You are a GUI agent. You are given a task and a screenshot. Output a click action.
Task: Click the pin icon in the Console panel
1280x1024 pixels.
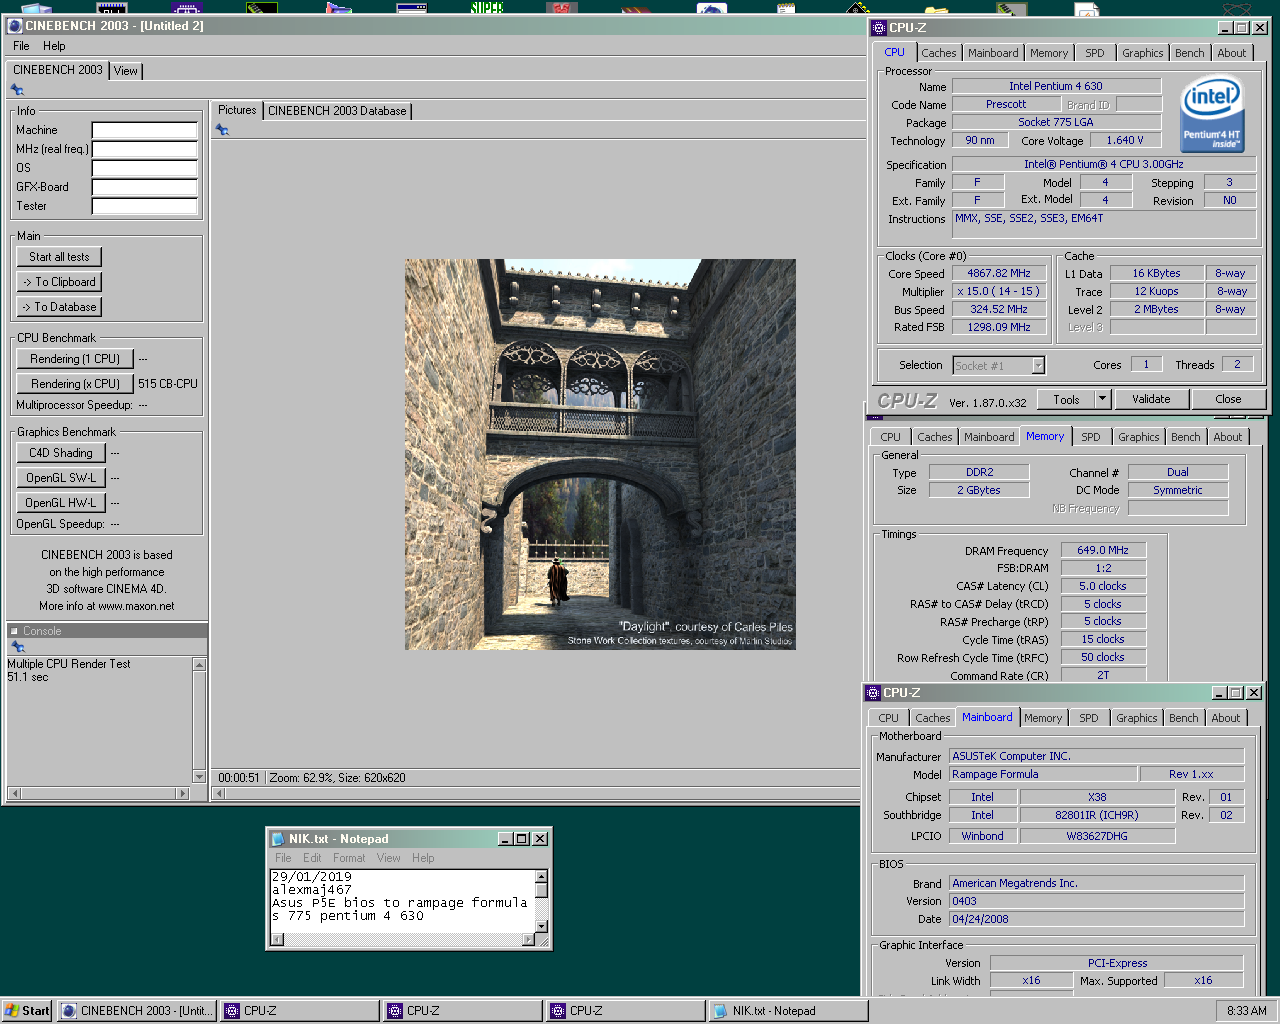point(17,647)
